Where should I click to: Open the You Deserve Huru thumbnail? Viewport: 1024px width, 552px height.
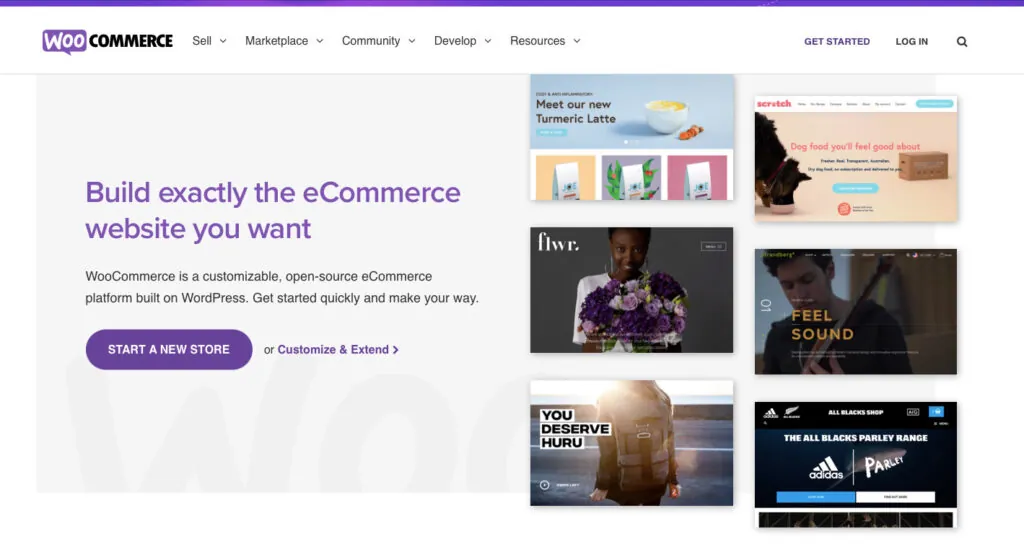coord(632,443)
